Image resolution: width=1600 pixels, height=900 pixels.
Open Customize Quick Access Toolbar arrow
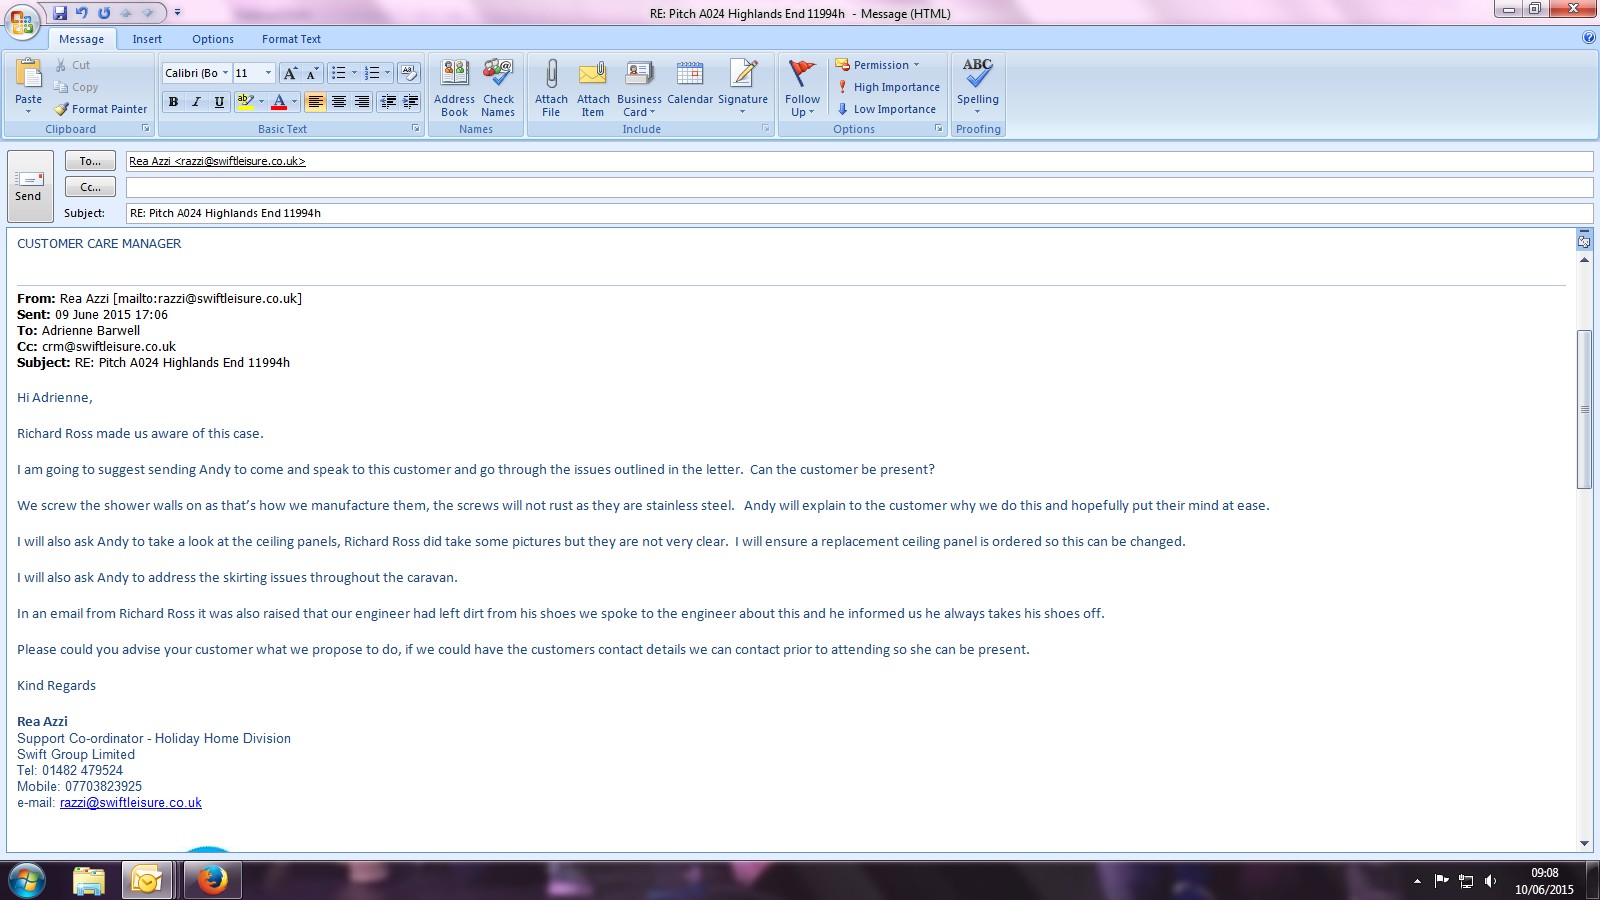(178, 13)
